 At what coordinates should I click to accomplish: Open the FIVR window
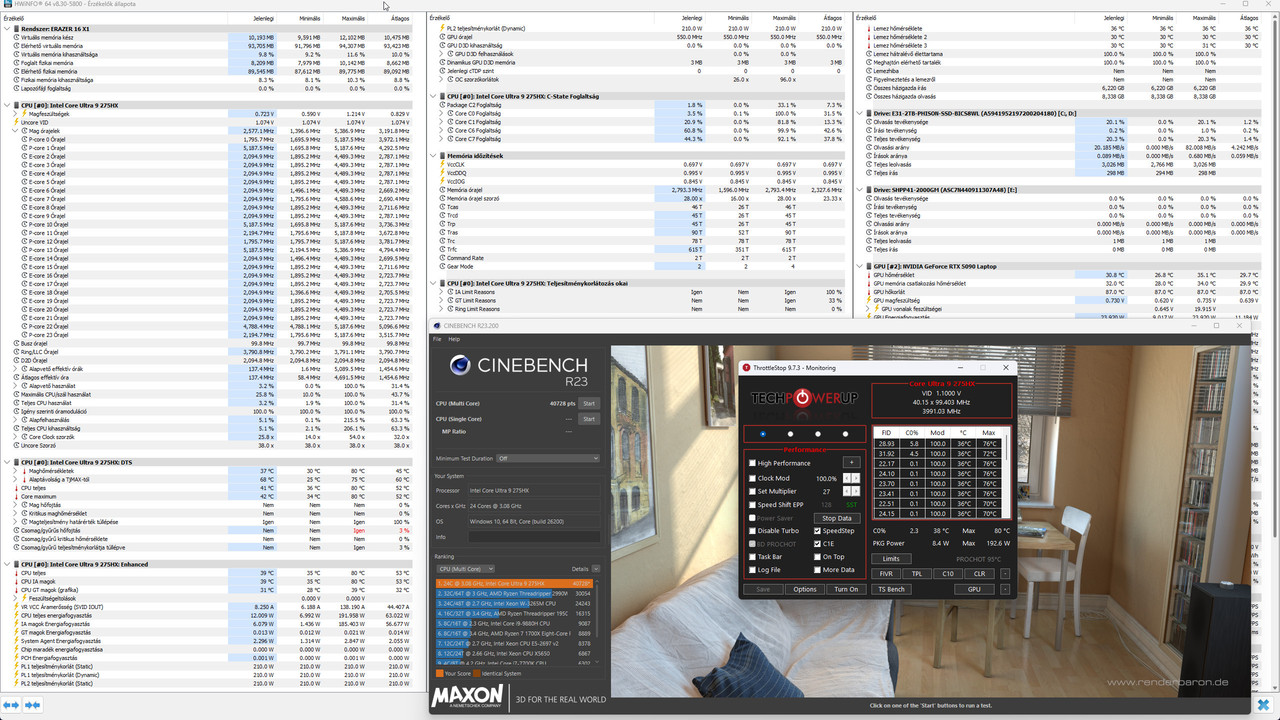[x=885, y=574]
